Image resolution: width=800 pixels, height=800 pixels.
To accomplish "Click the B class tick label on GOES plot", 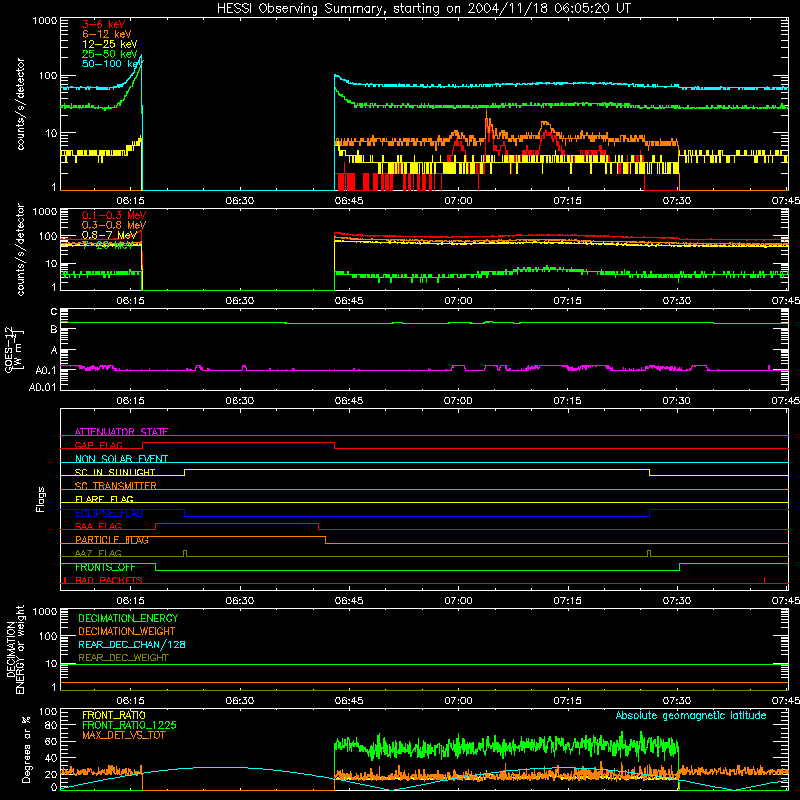I will pos(54,330).
